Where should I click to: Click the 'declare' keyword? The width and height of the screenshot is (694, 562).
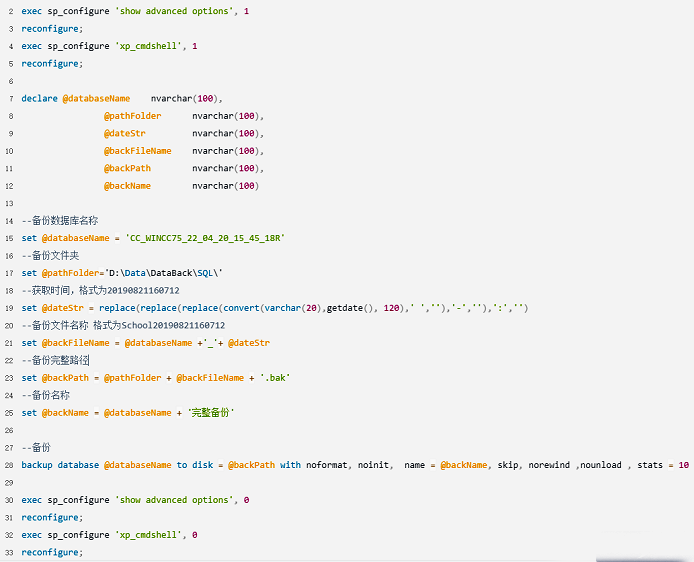click(40, 98)
